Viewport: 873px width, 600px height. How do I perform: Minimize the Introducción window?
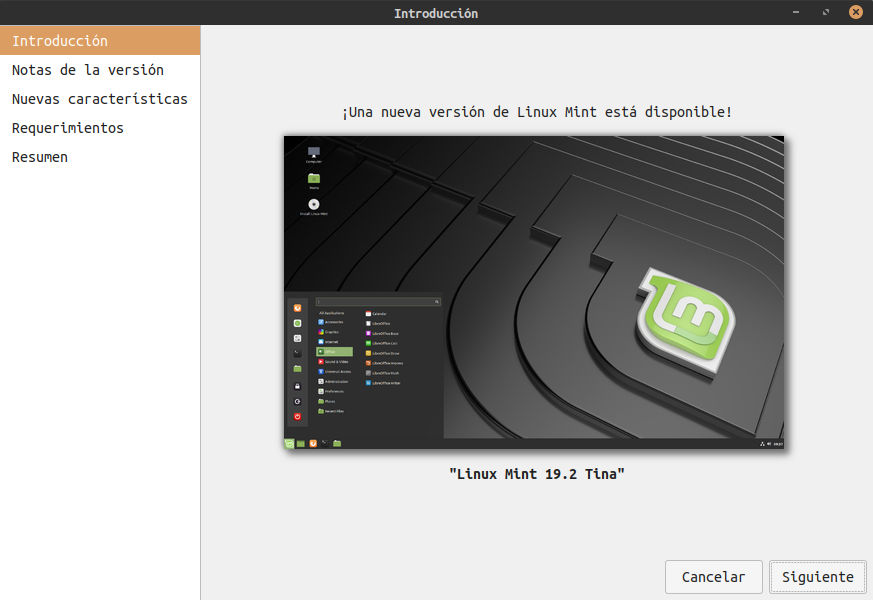click(x=796, y=12)
